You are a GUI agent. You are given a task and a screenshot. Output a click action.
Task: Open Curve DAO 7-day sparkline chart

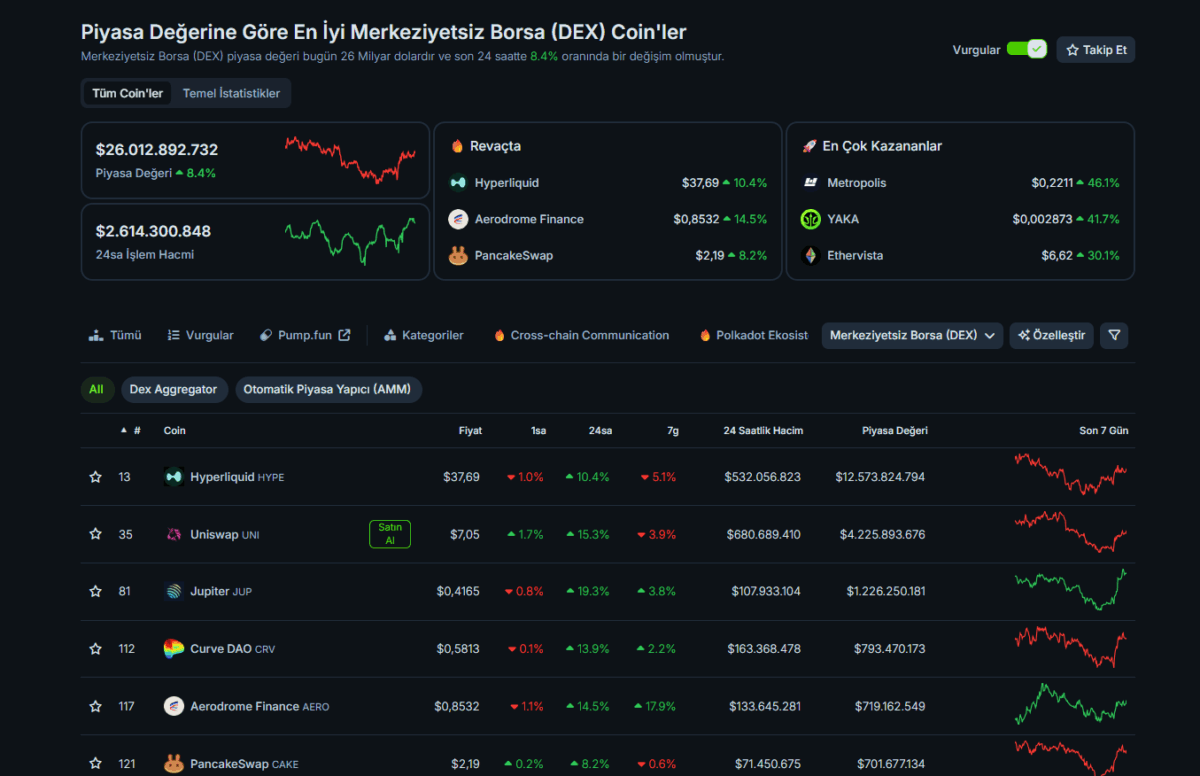pyautogui.click(x=1071, y=647)
